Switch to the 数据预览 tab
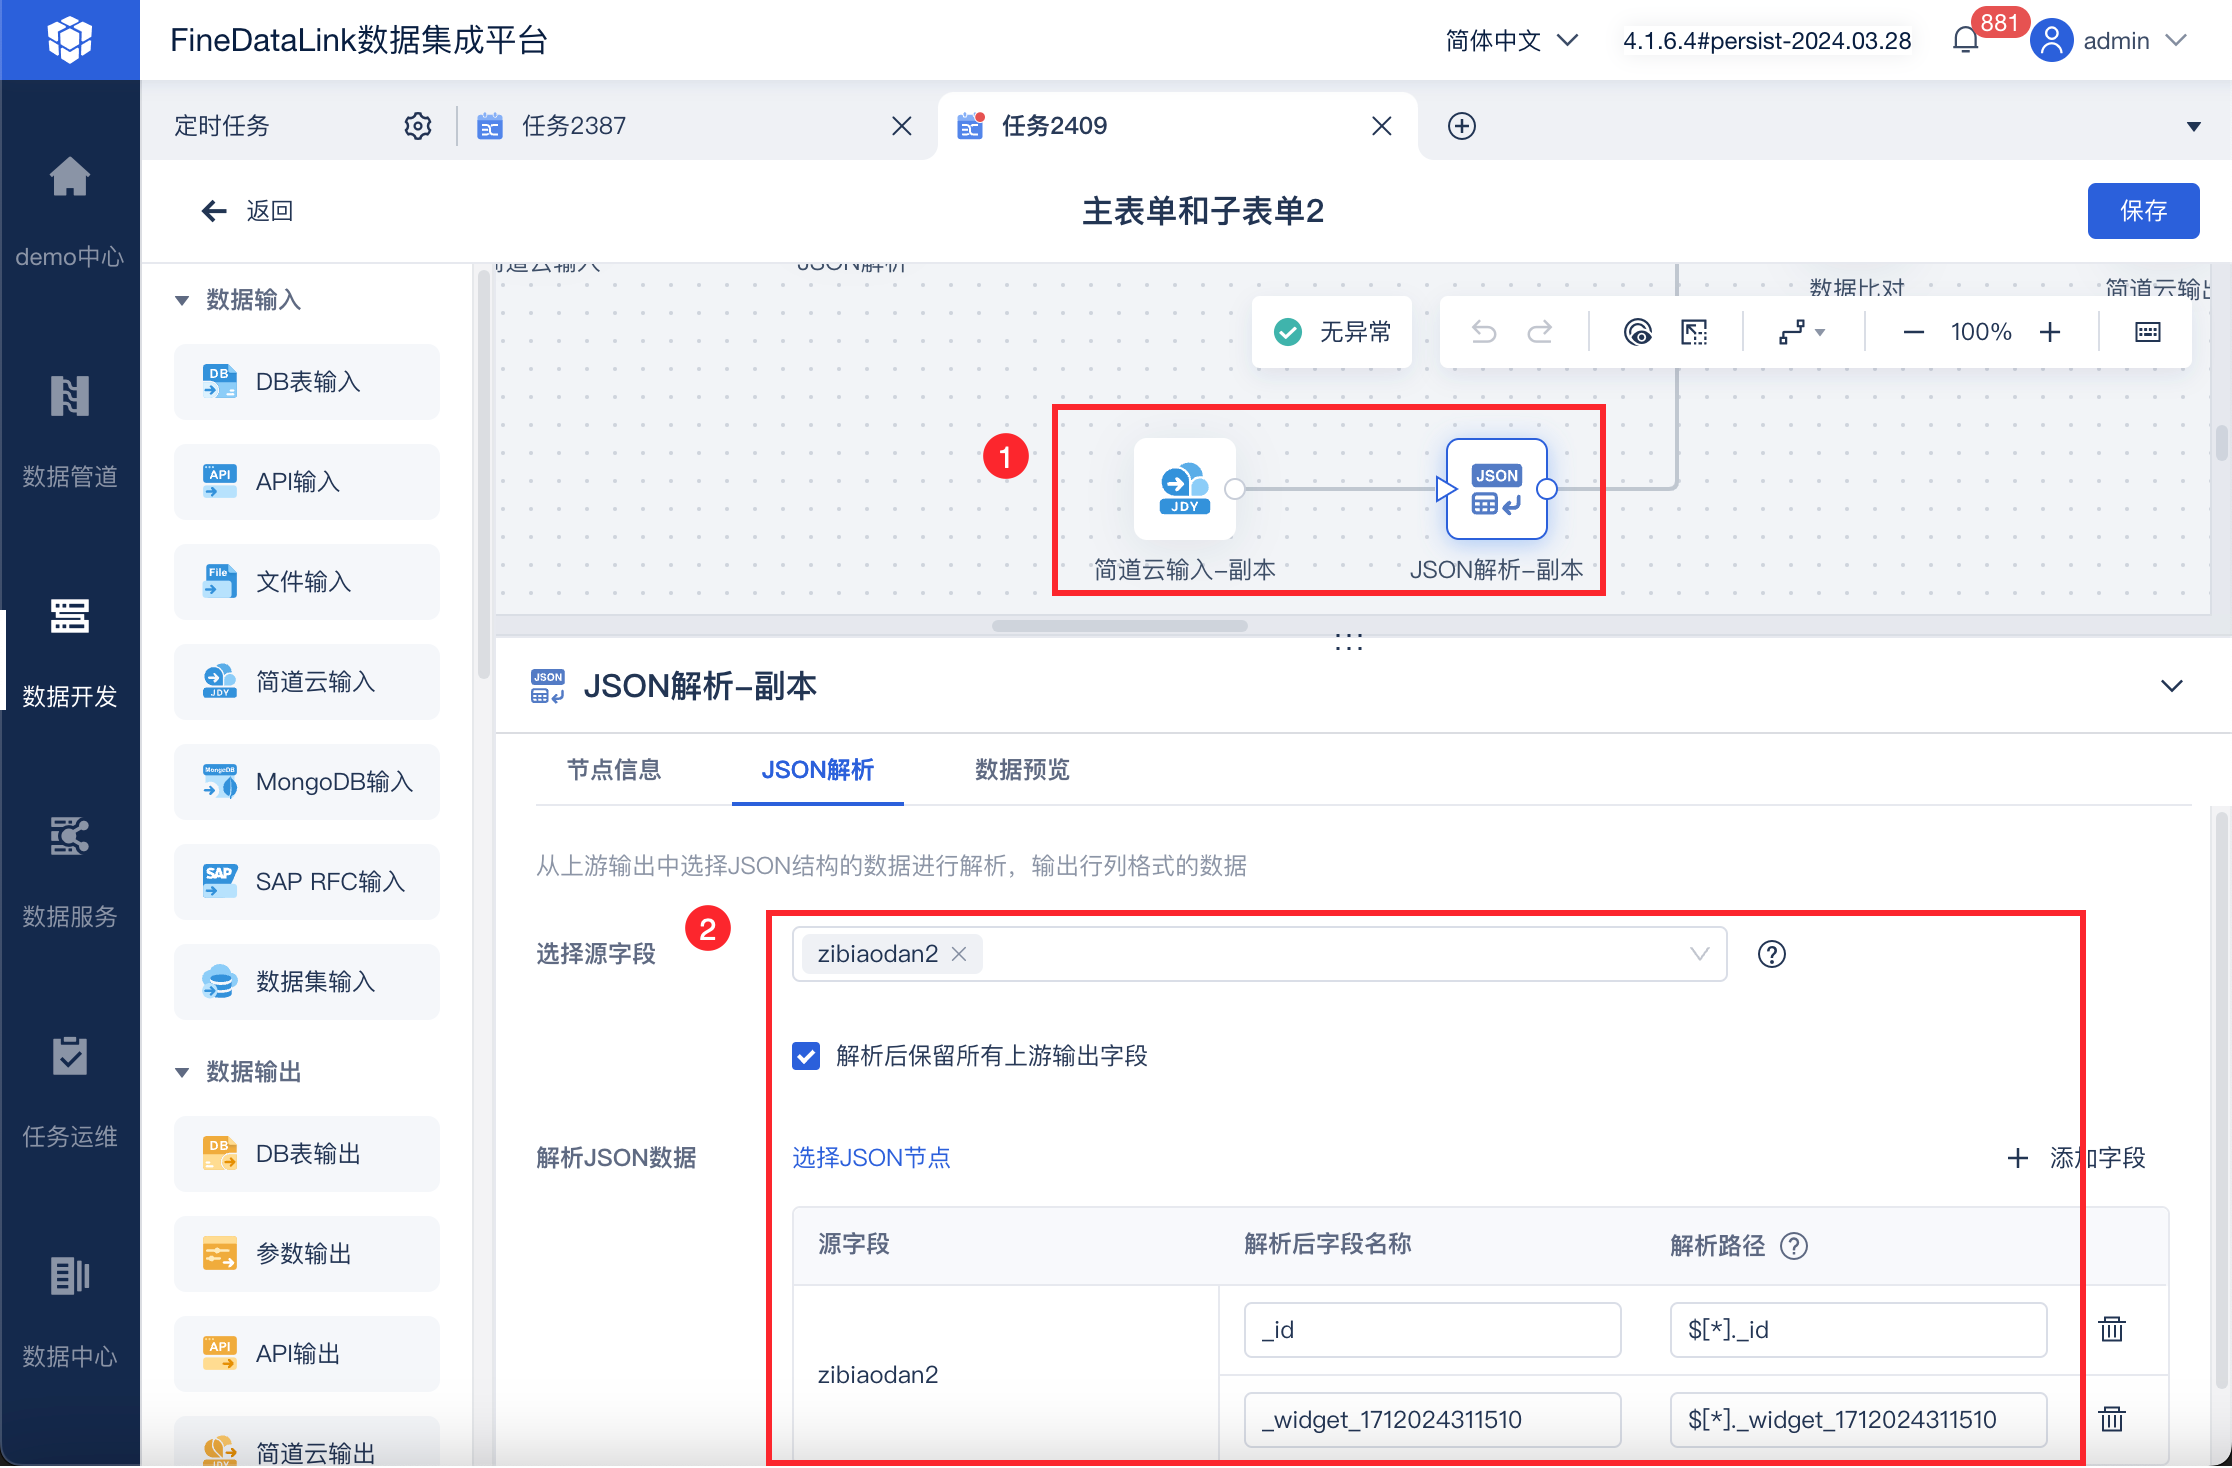Screen dimensions: 2232x1468 [x=1021, y=770]
